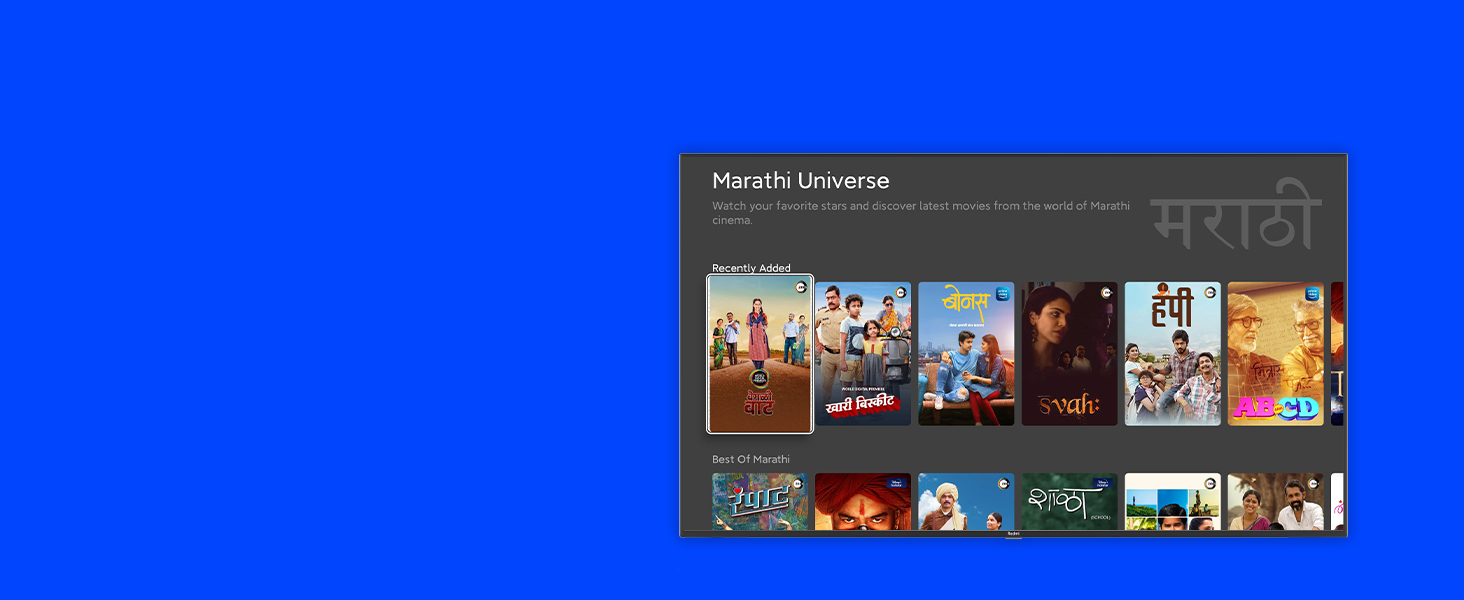Open the highlighted Vaat movie poster
This screenshot has width=1464, height=600.
click(760, 354)
